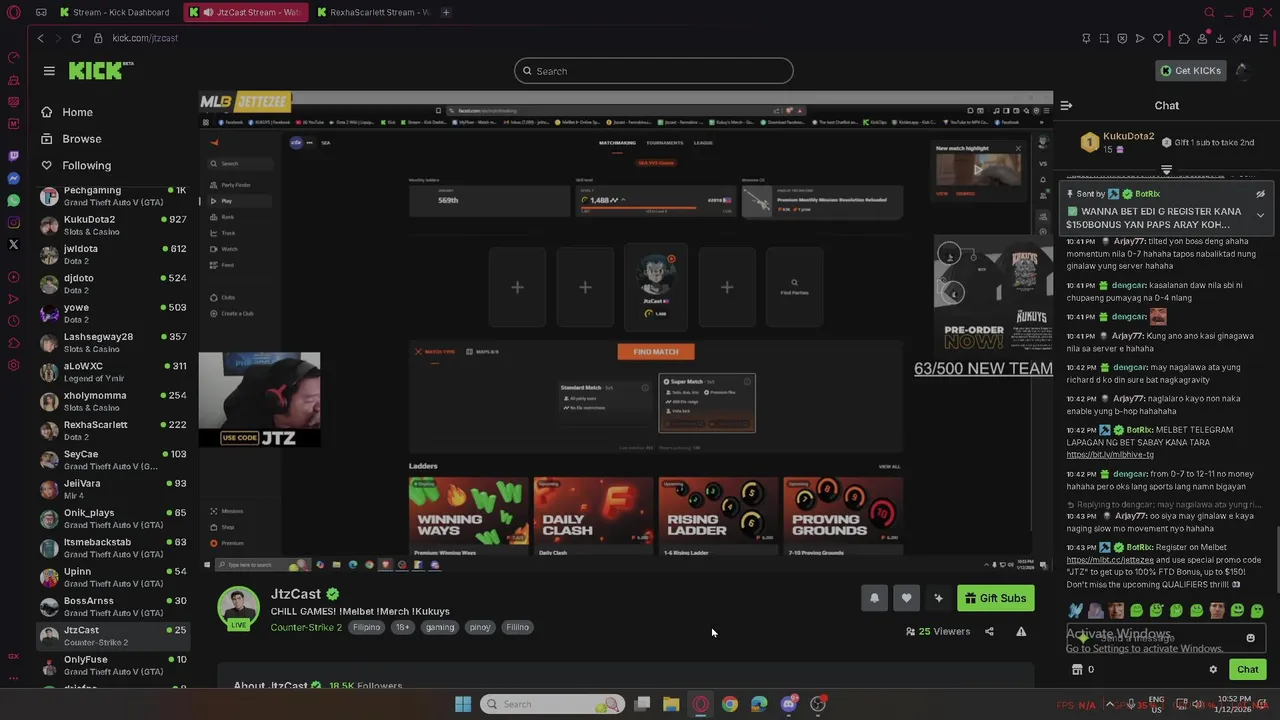The width and height of the screenshot is (1280, 720).
Task: Select the 18+ tag
Action: (402, 627)
